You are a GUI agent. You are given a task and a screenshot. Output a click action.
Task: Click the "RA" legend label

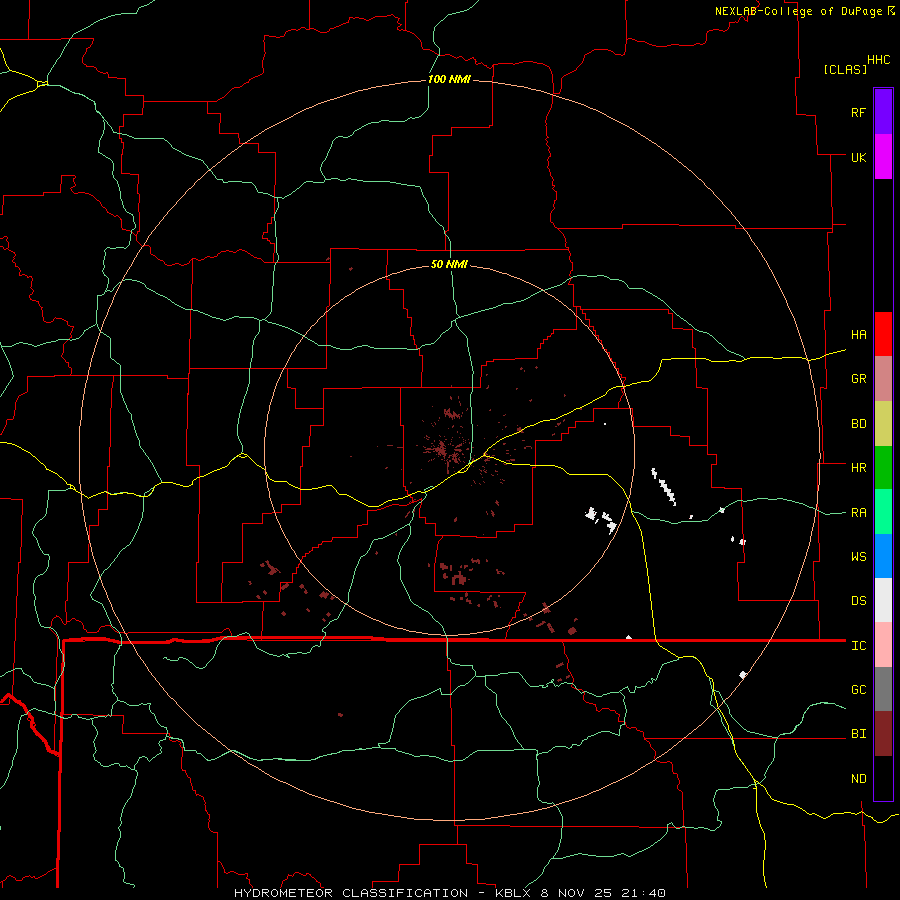click(859, 513)
